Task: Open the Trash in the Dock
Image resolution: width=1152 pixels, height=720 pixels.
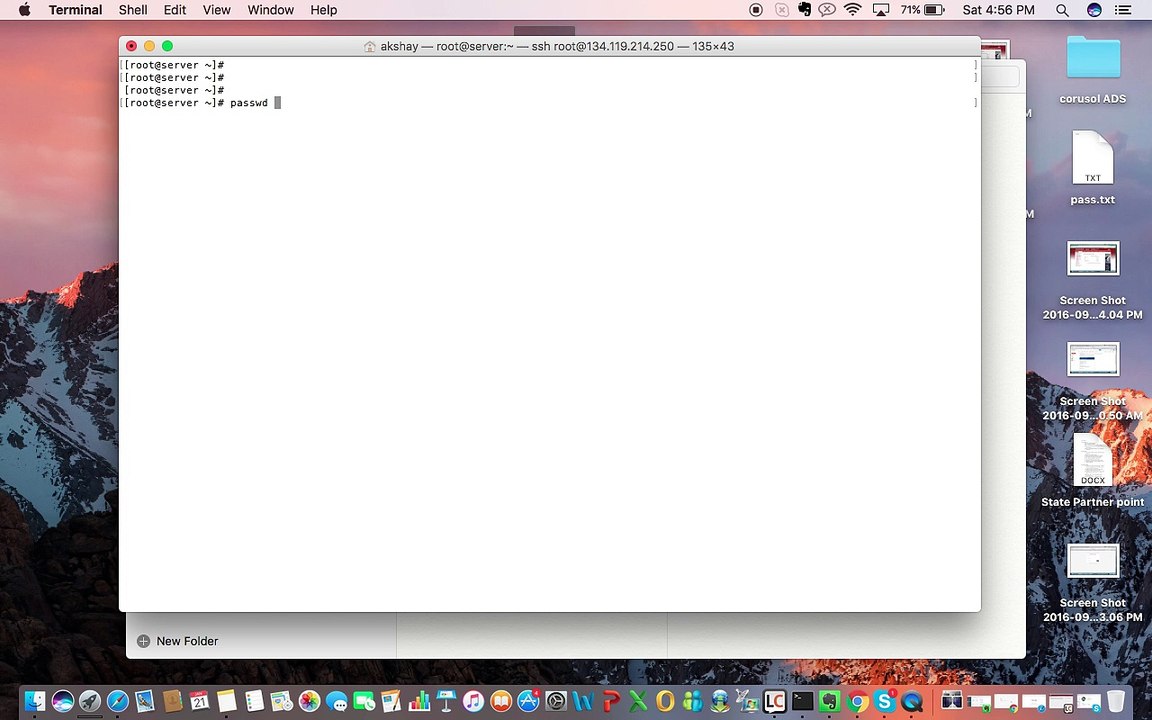Action: tap(1115, 701)
